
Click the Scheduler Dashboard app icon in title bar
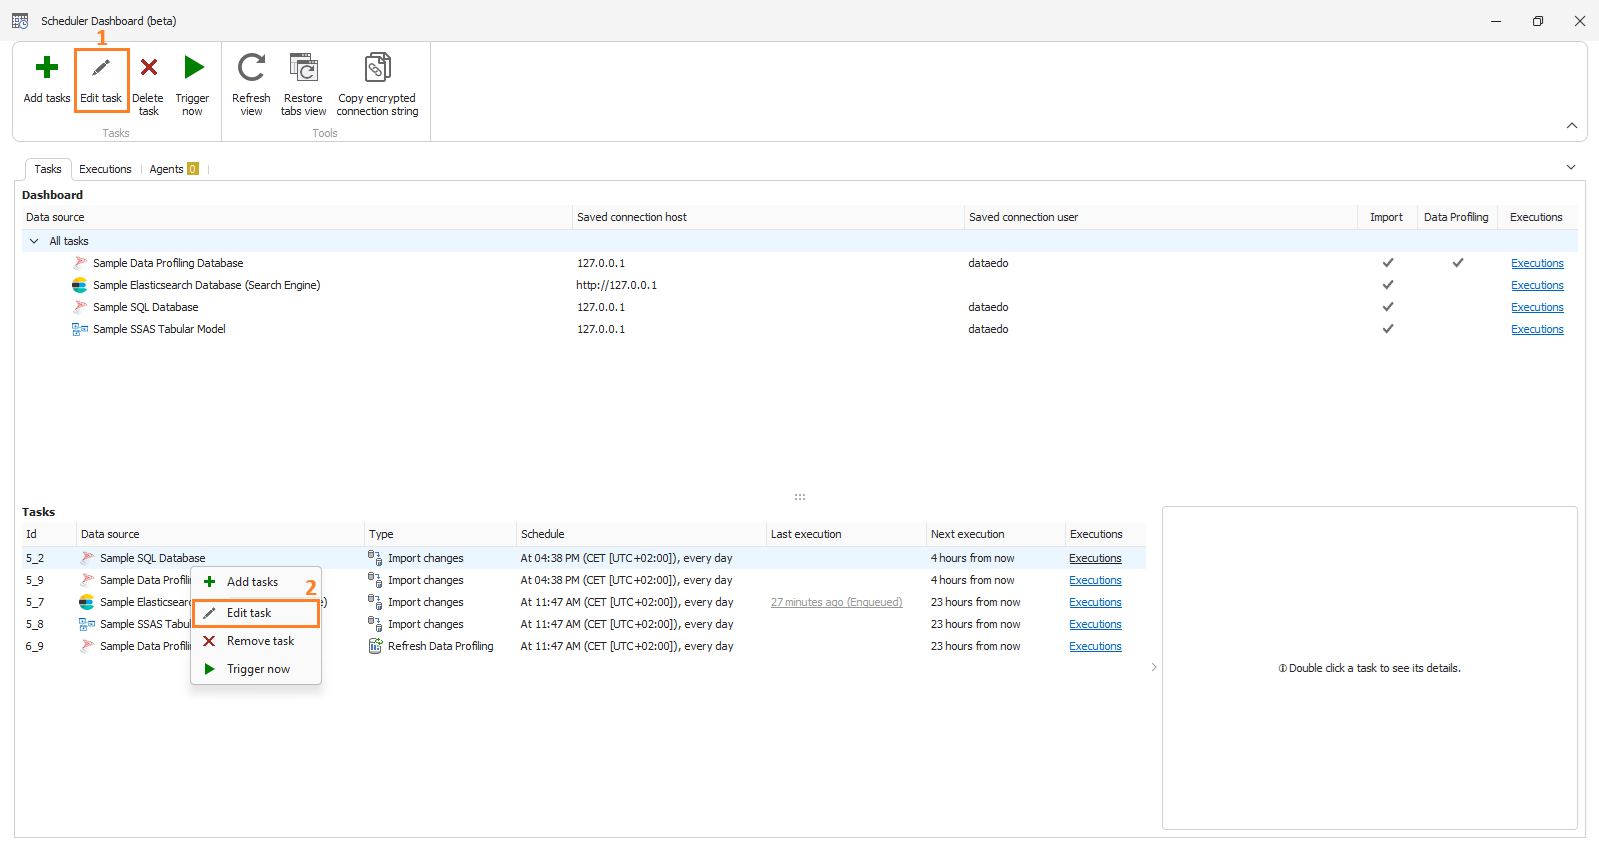pos(20,20)
